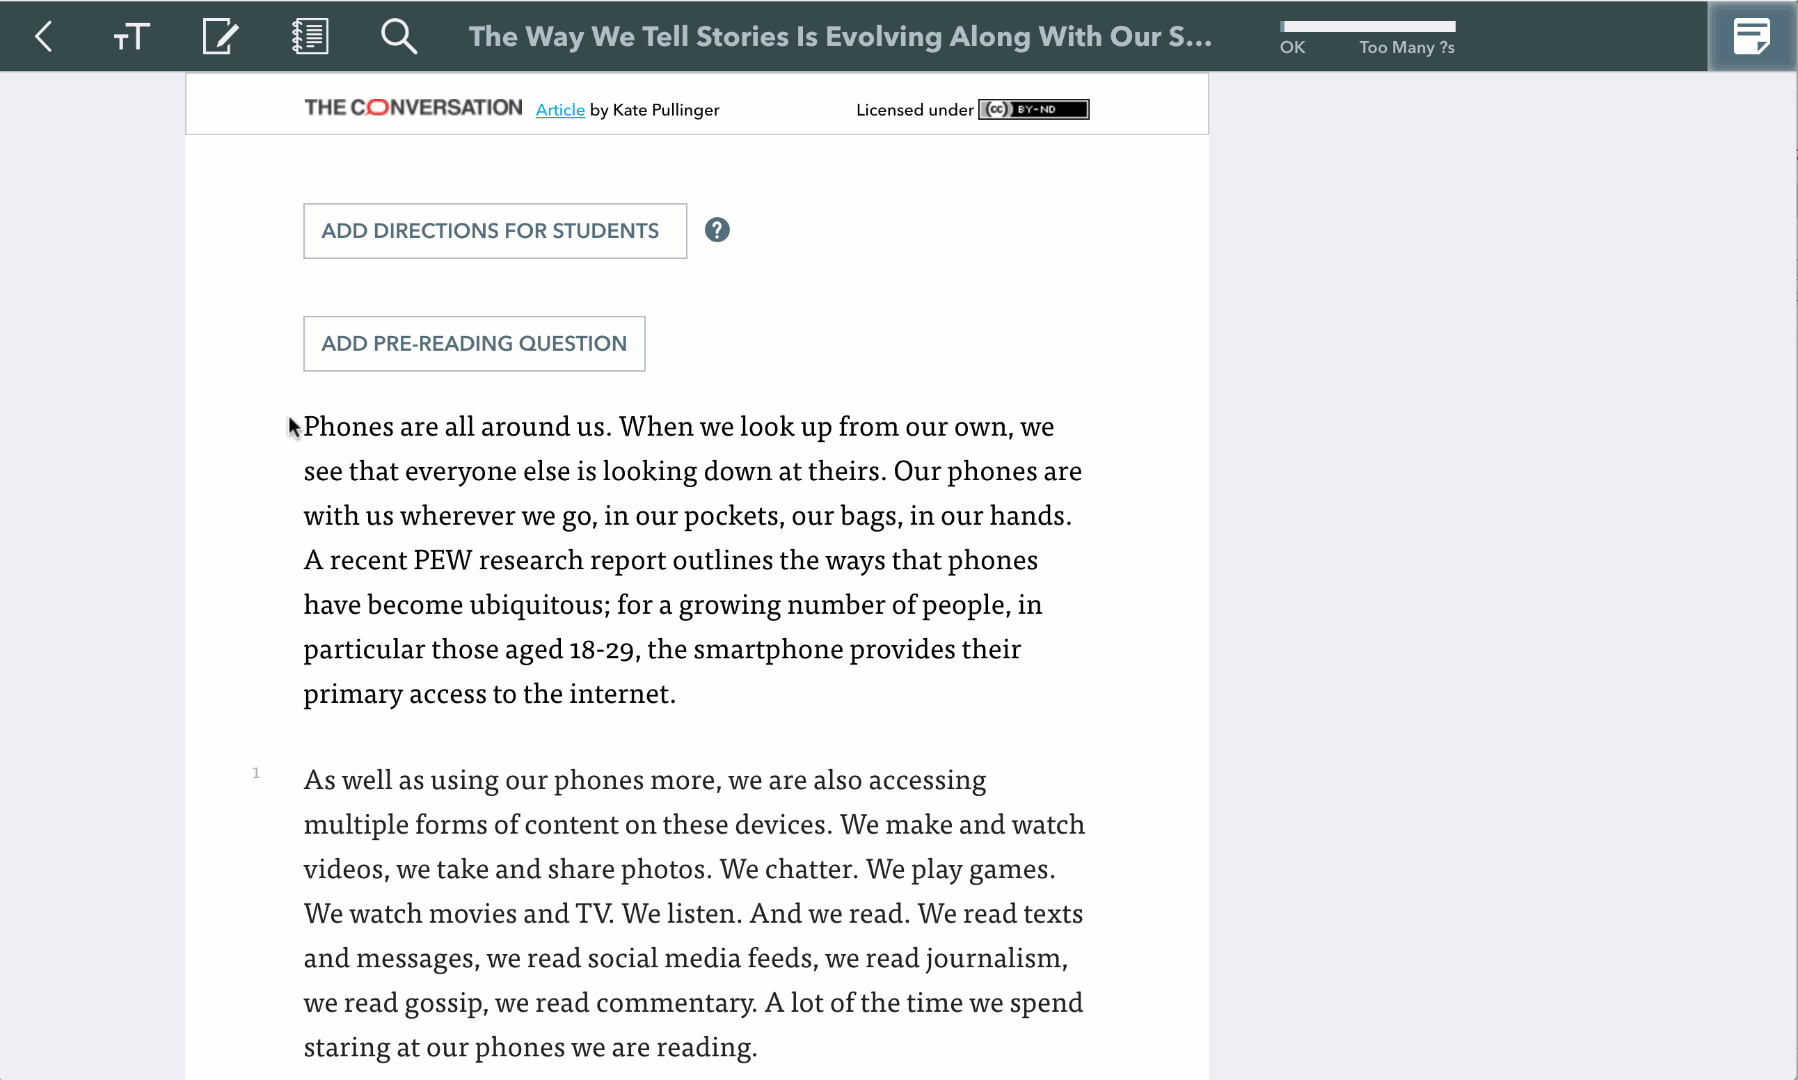Select the article title in the header

840,36
